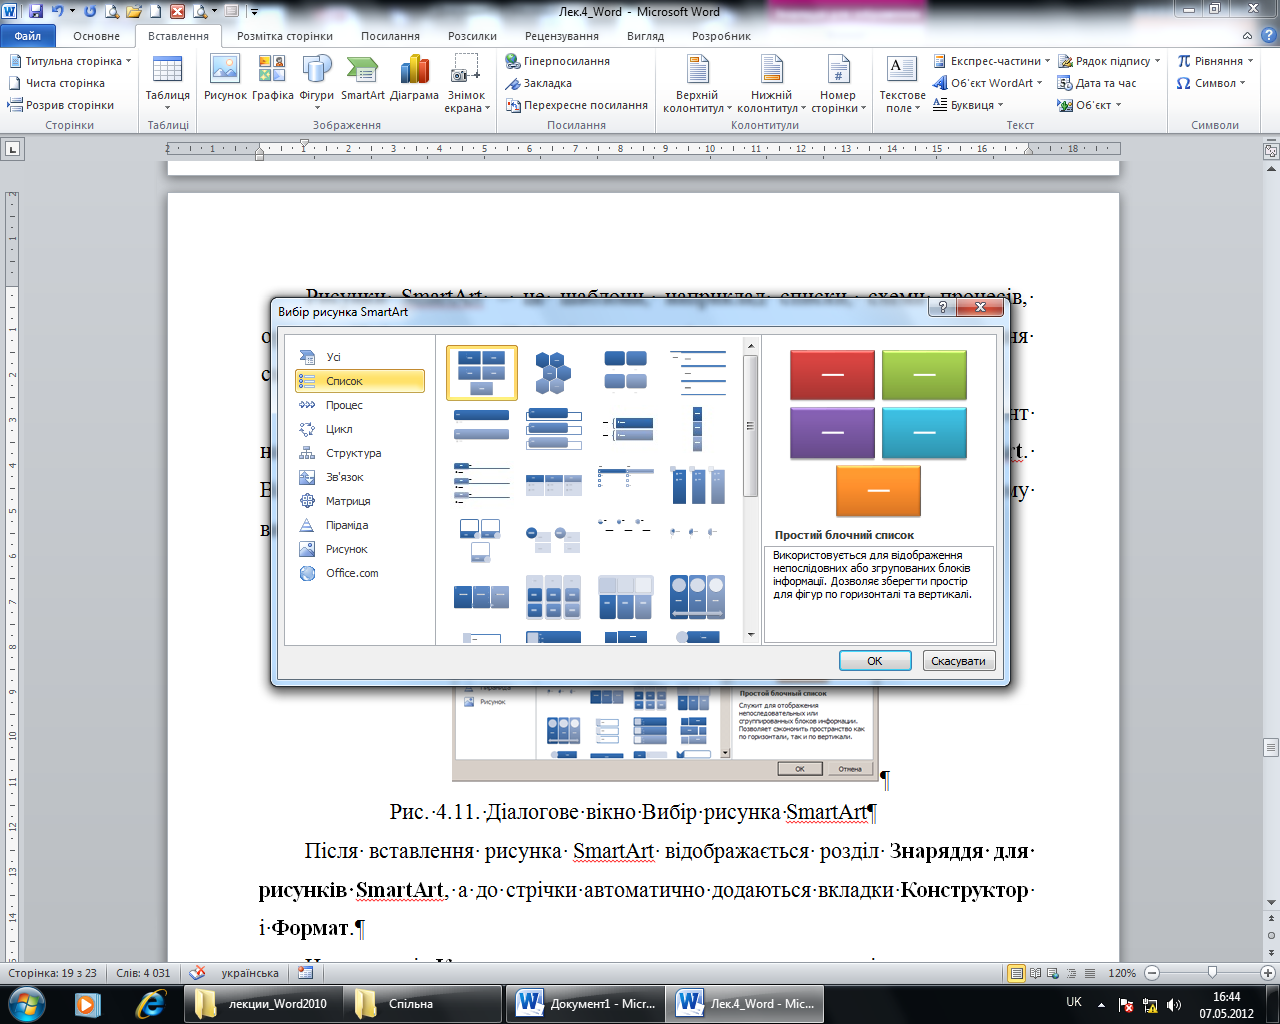Open Windows Start button

click(26, 1003)
